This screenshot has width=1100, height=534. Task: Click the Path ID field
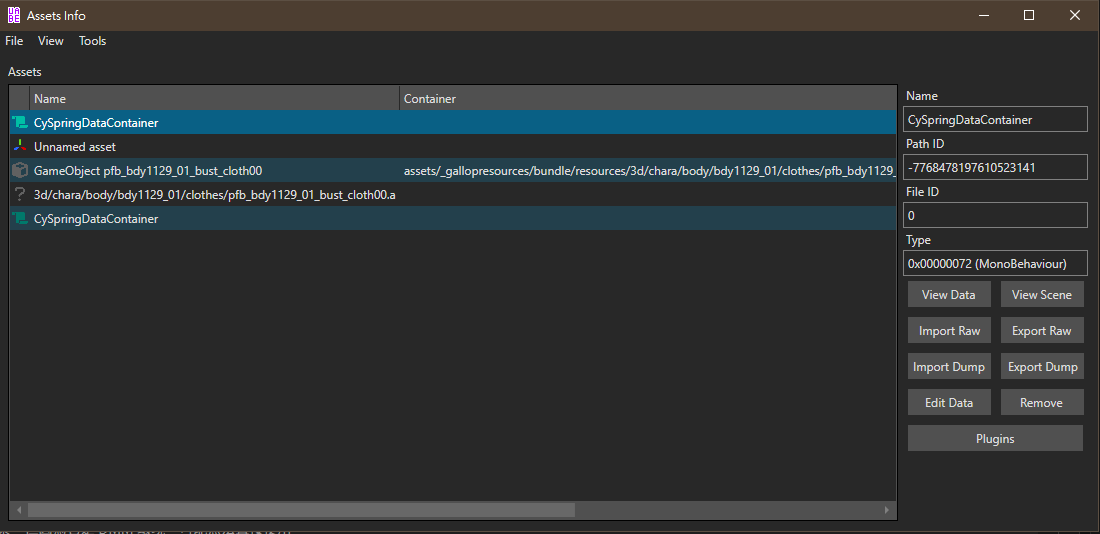(x=995, y=167)
